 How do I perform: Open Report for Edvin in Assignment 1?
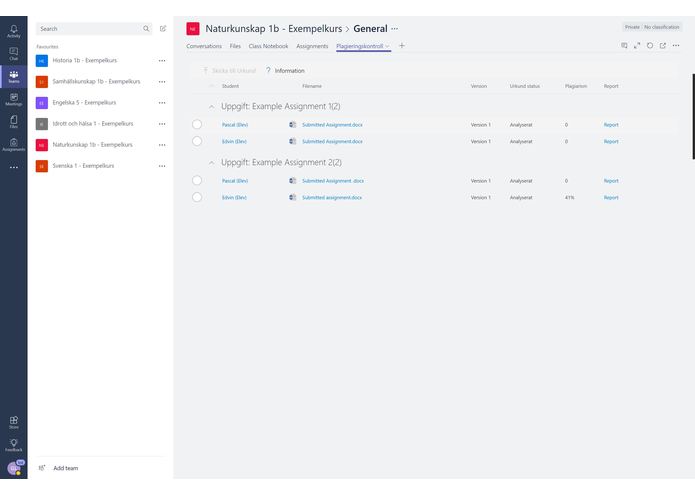tap(611, 142)
